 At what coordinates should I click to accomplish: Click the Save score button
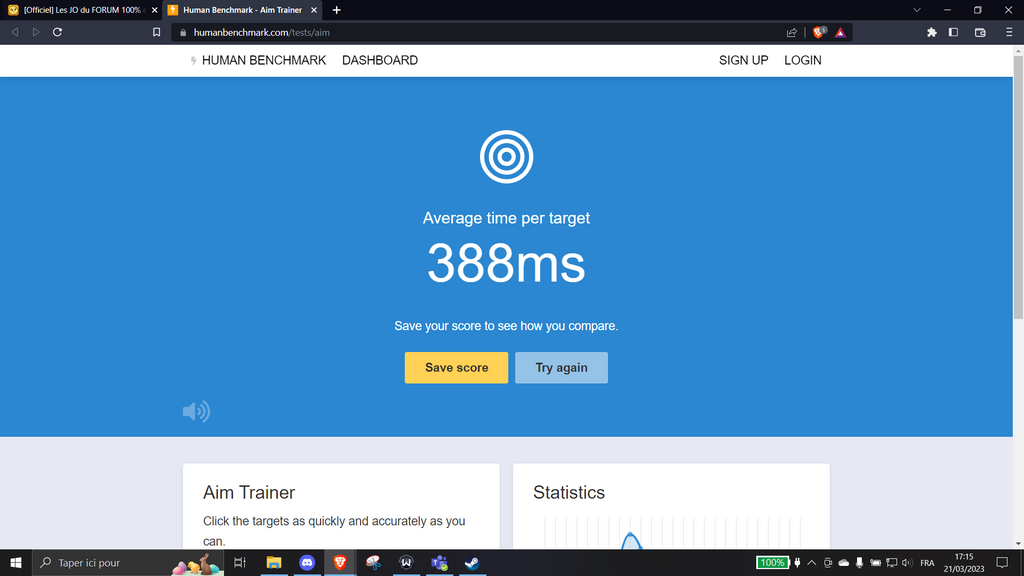click(456, 368)
